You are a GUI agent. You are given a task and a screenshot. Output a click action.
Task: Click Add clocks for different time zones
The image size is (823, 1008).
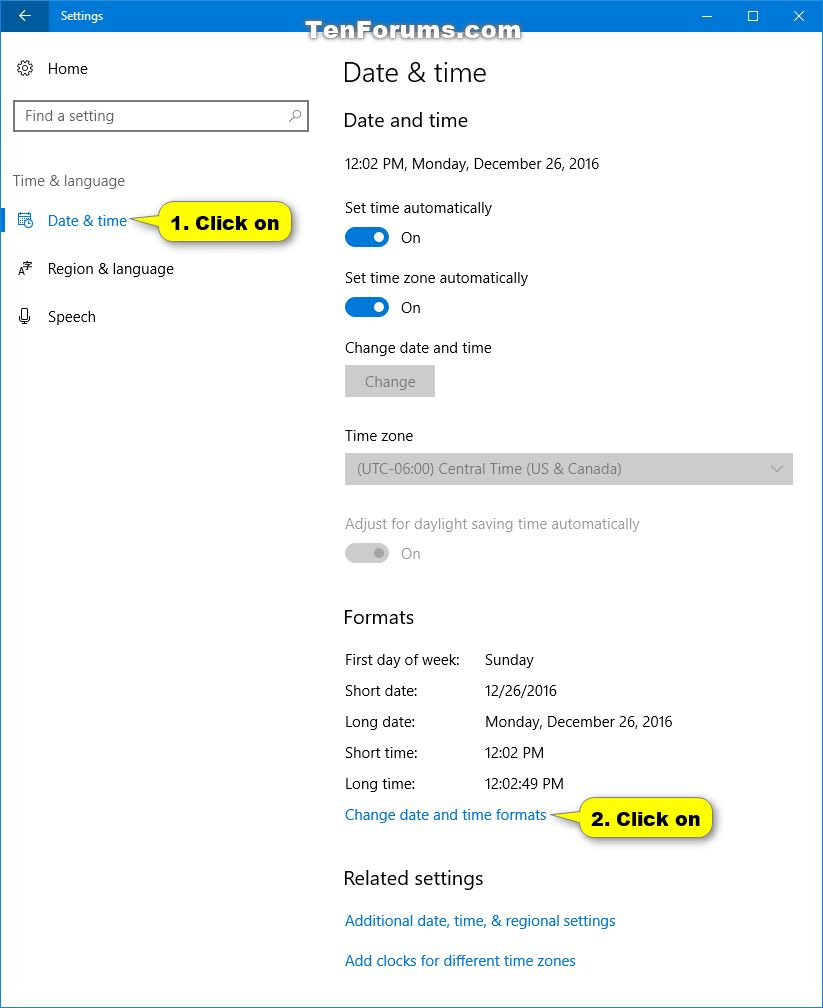point(460,960)
